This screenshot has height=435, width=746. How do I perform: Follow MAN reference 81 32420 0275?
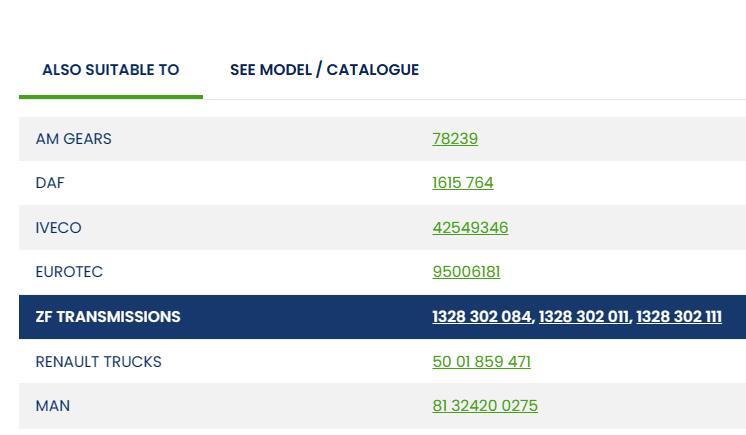[x=485, y=406]
